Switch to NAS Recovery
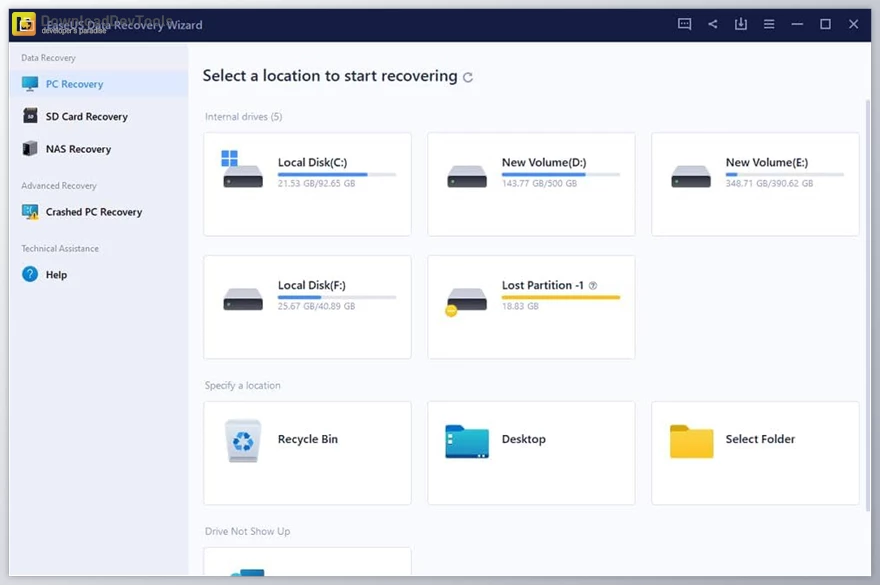This screenshot has width=880, height=585. coord(99,149)
